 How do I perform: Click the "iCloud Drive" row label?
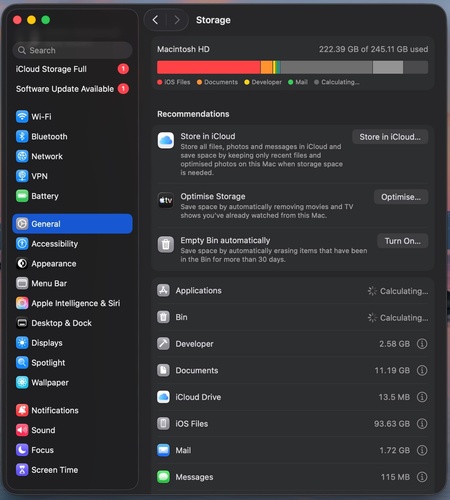pyautogui.click(x=198, y=397)
